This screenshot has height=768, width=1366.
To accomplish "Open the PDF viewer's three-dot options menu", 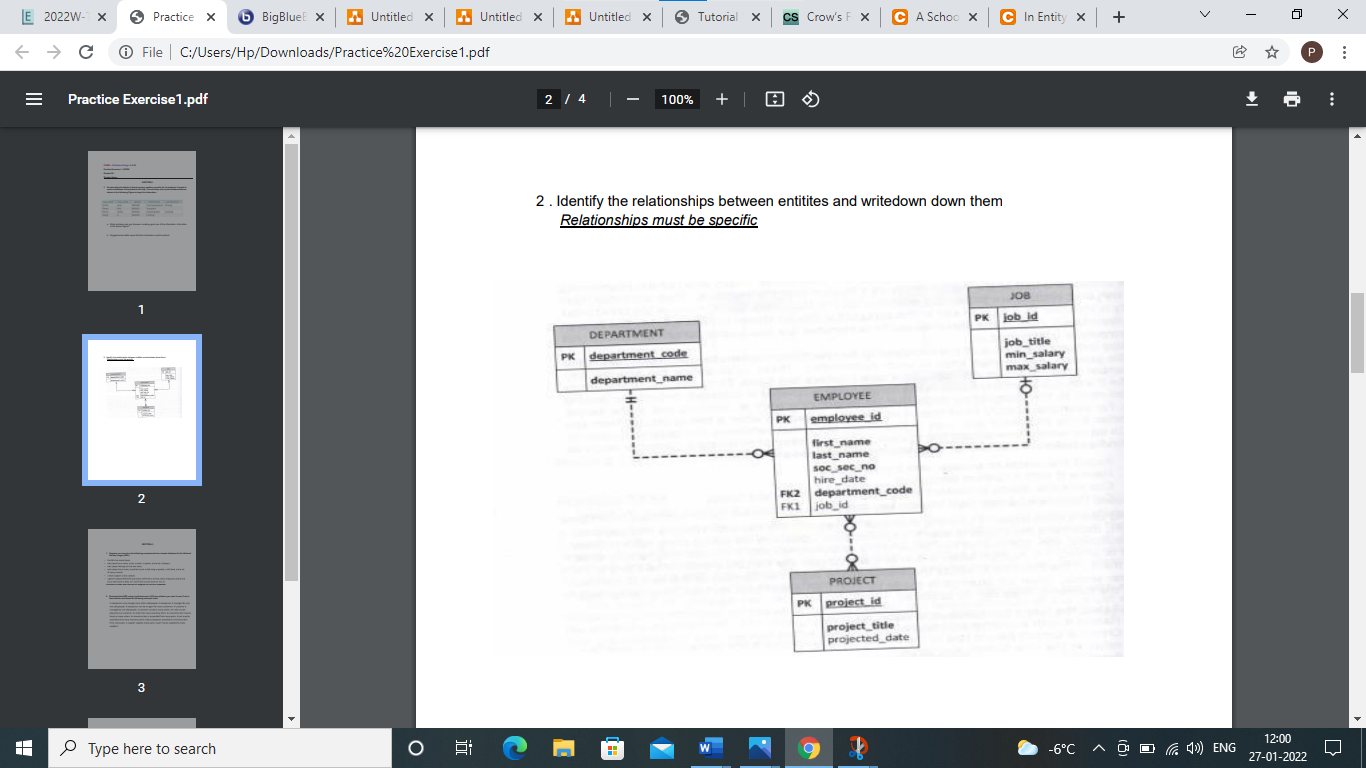I will 1331,99.
